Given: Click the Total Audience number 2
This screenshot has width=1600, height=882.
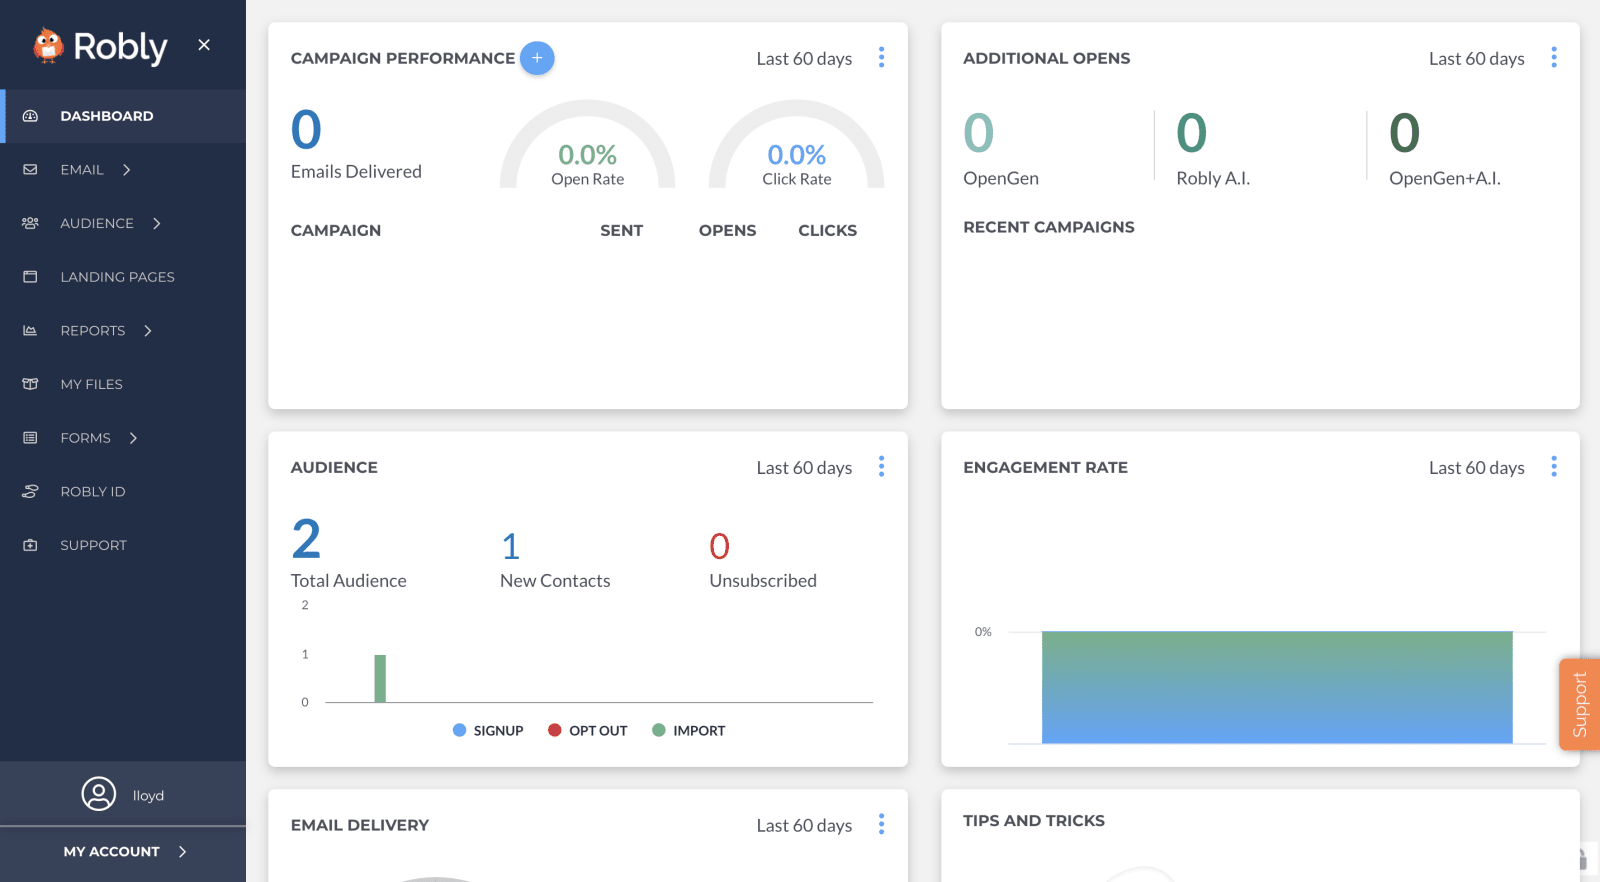Looking at the screenshot, I should point(306,539).
